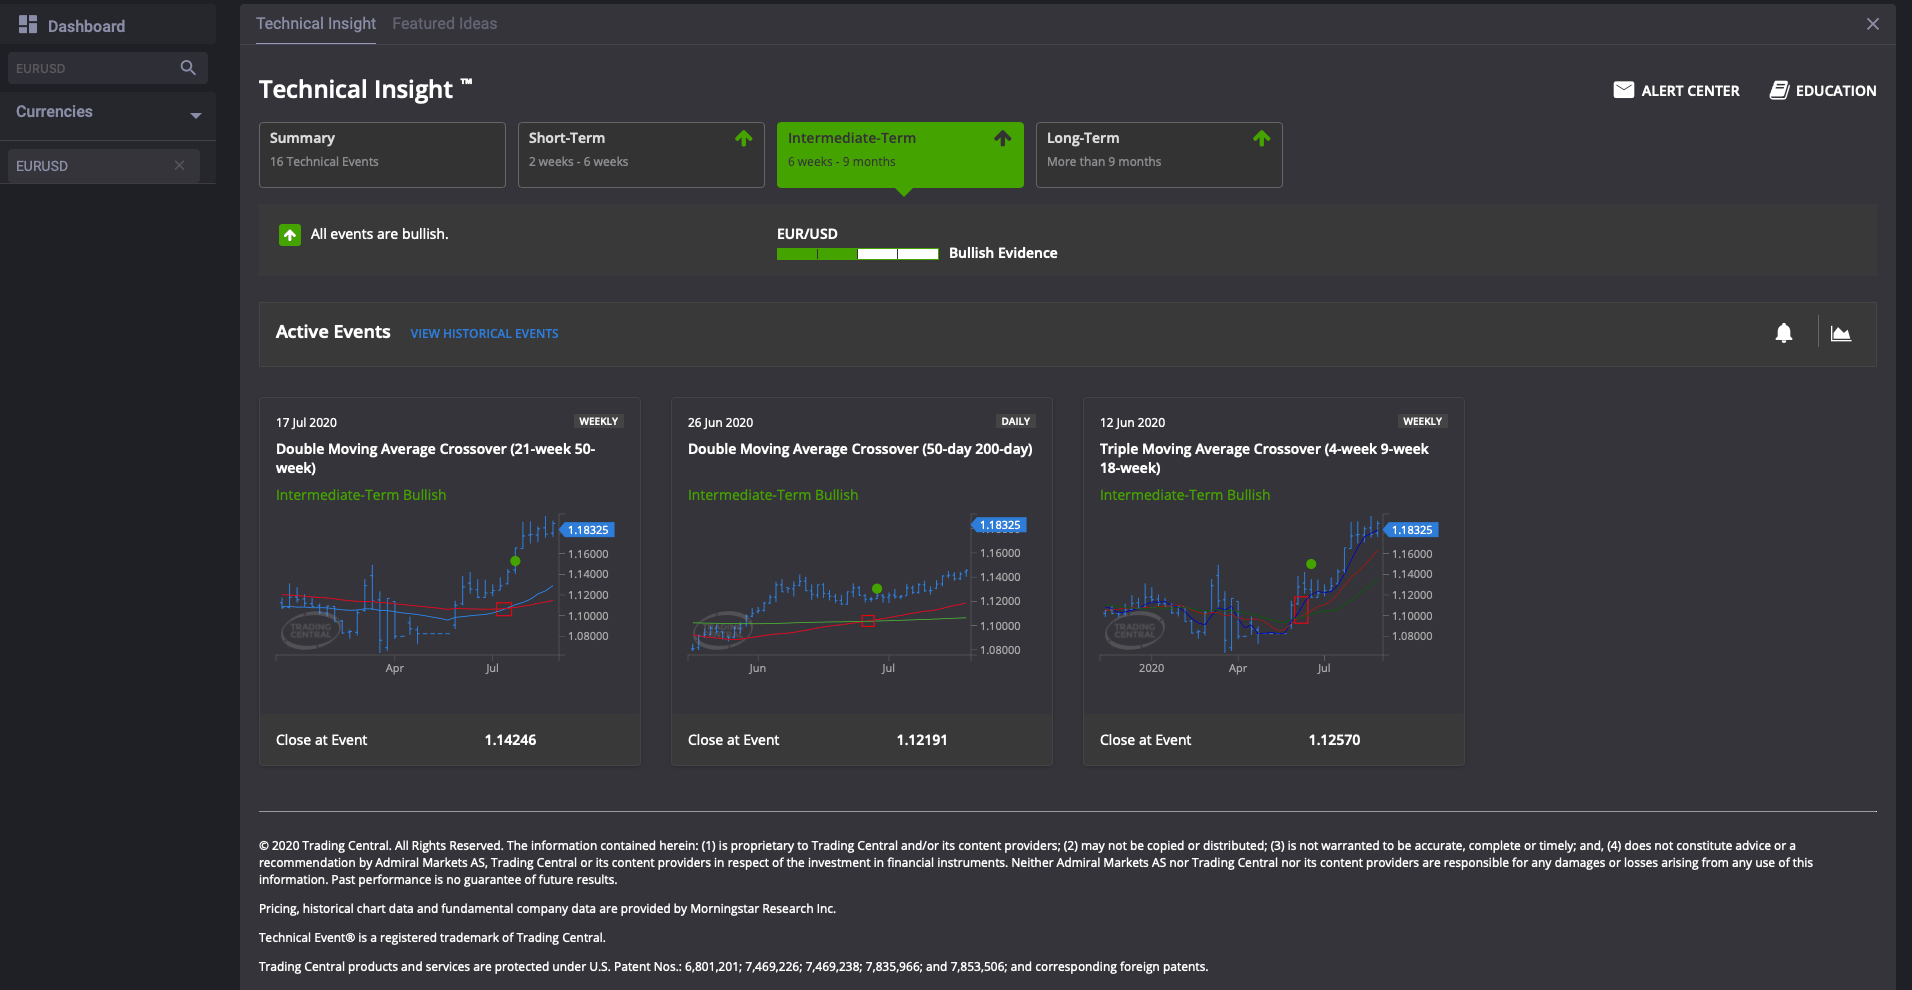Click the green event dot on 26 Jun chart
The height and width of the screenshot is (990, 1912).
pos(877,589)
